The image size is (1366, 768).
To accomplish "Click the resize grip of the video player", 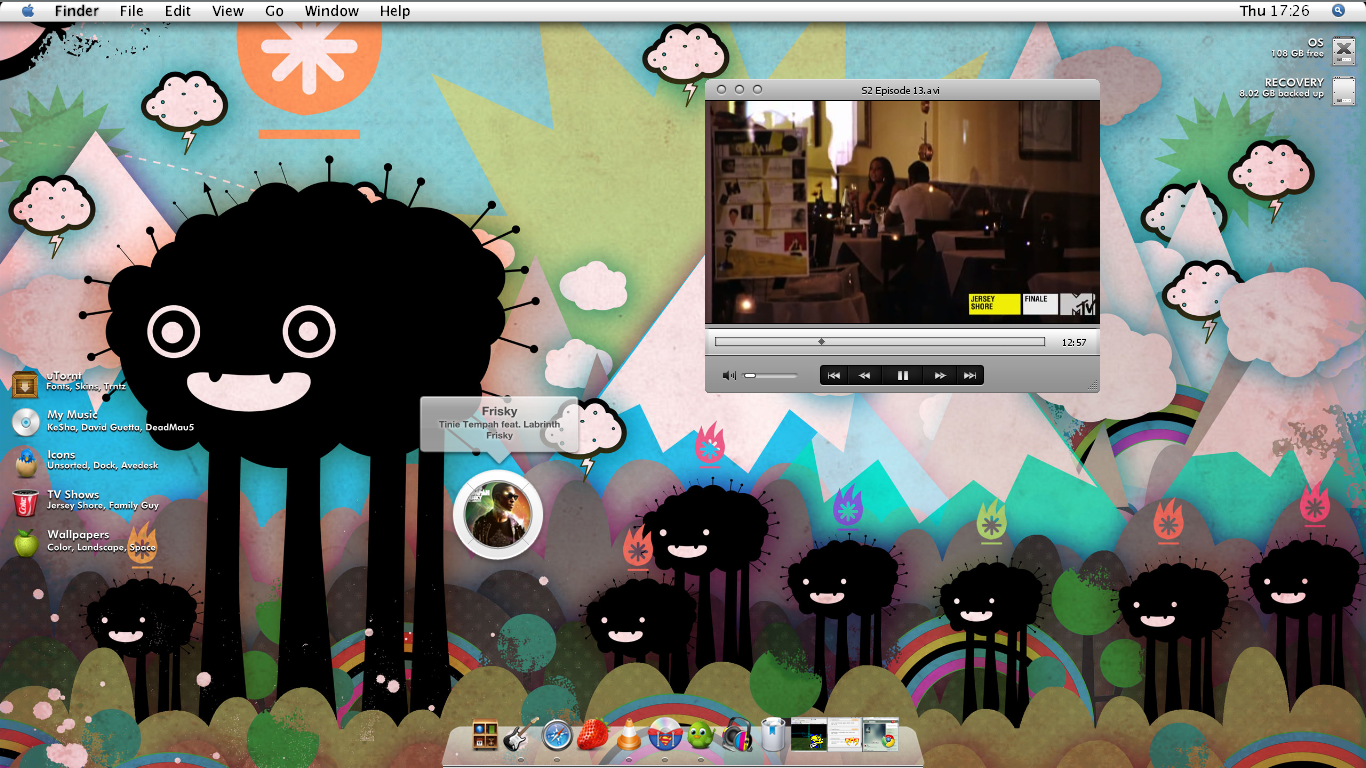I will point(1092,385).
